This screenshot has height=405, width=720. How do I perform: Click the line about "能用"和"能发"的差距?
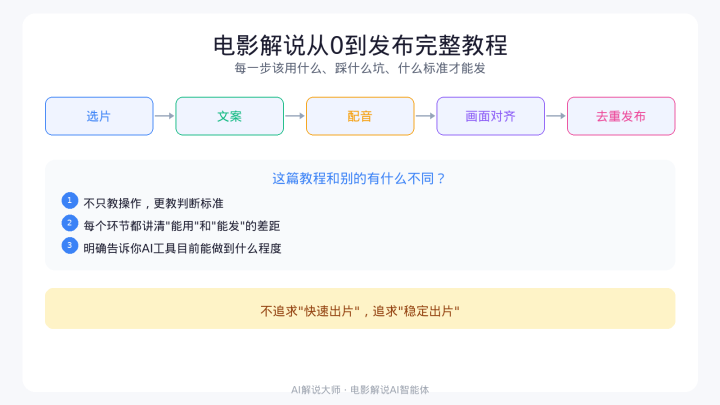click(175, 225)
